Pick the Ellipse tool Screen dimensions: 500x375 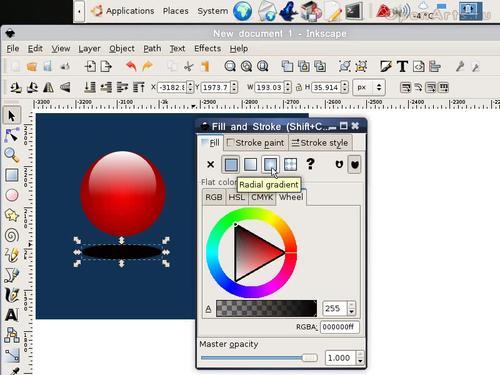click(12, 195)
